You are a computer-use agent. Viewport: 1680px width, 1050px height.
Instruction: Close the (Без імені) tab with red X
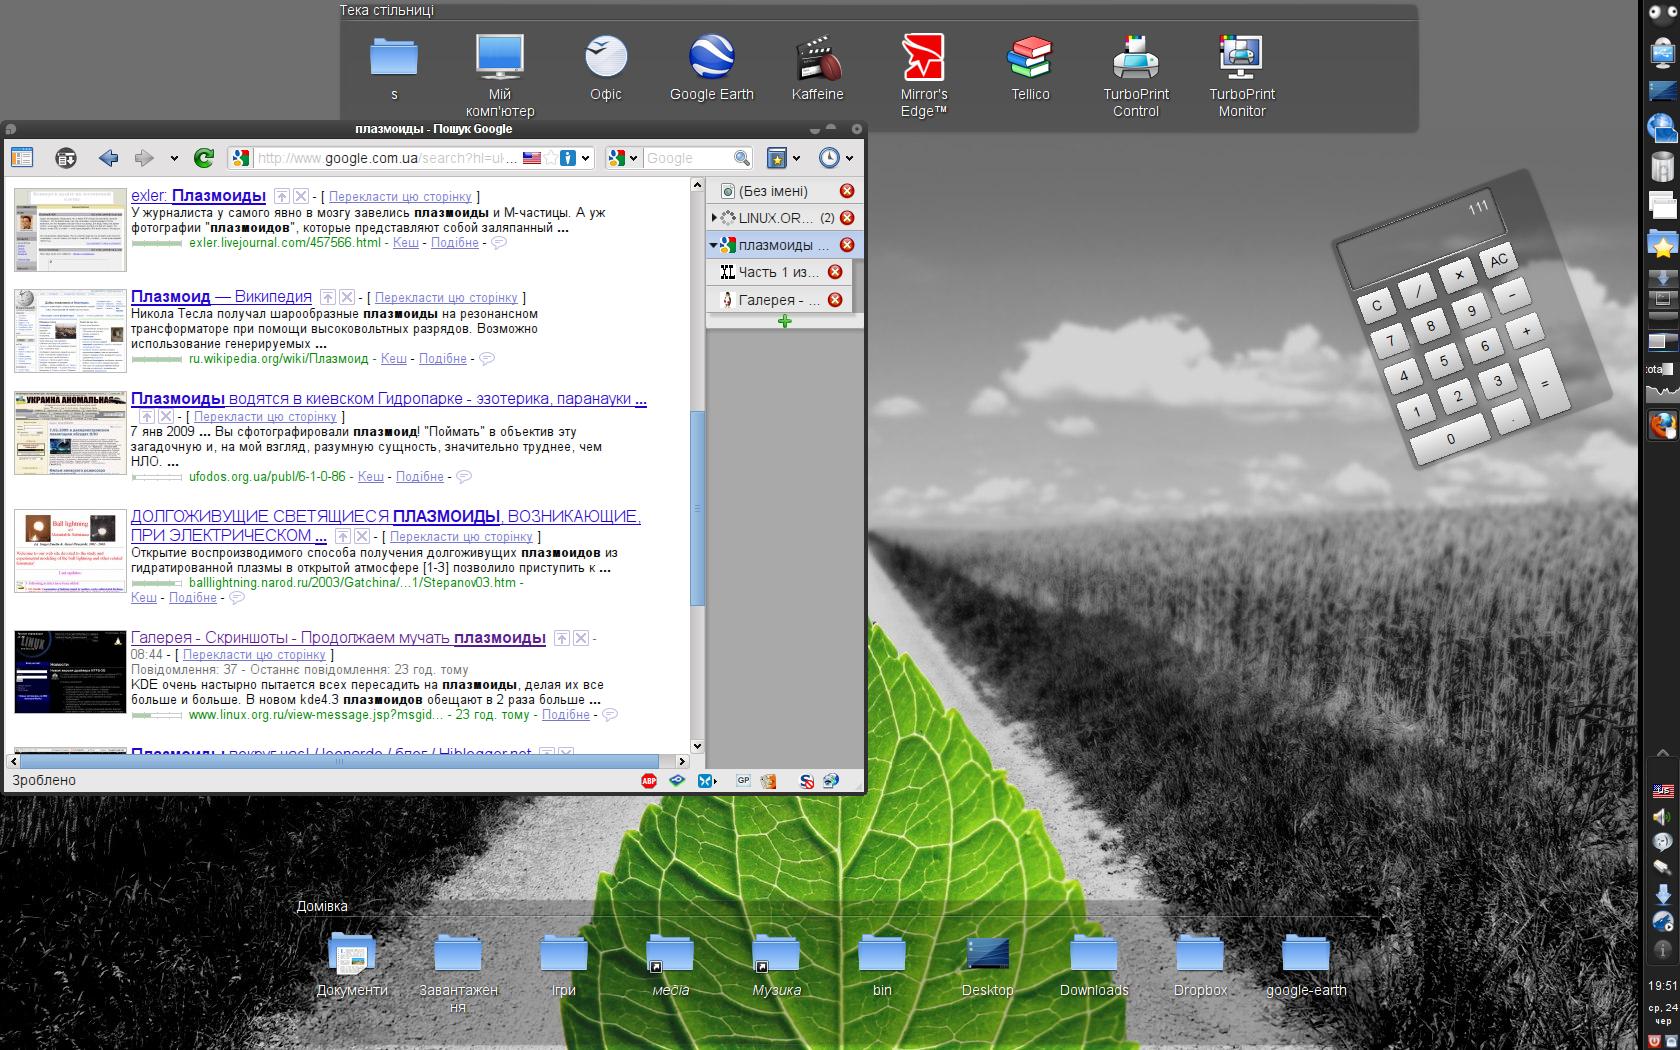[x=846, y=191]
